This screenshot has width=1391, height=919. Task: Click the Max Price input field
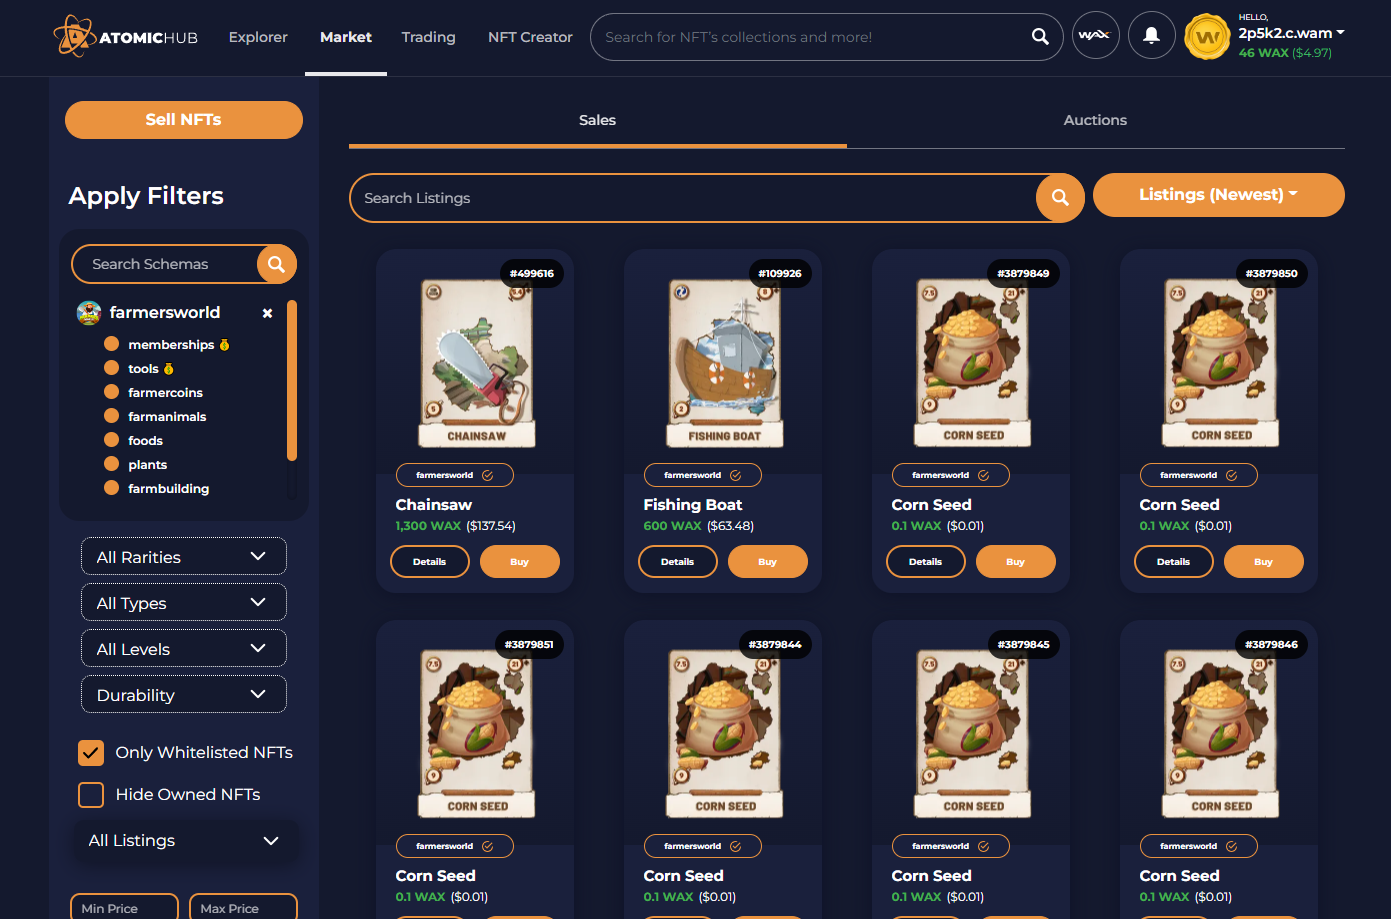tap(243, 907)
